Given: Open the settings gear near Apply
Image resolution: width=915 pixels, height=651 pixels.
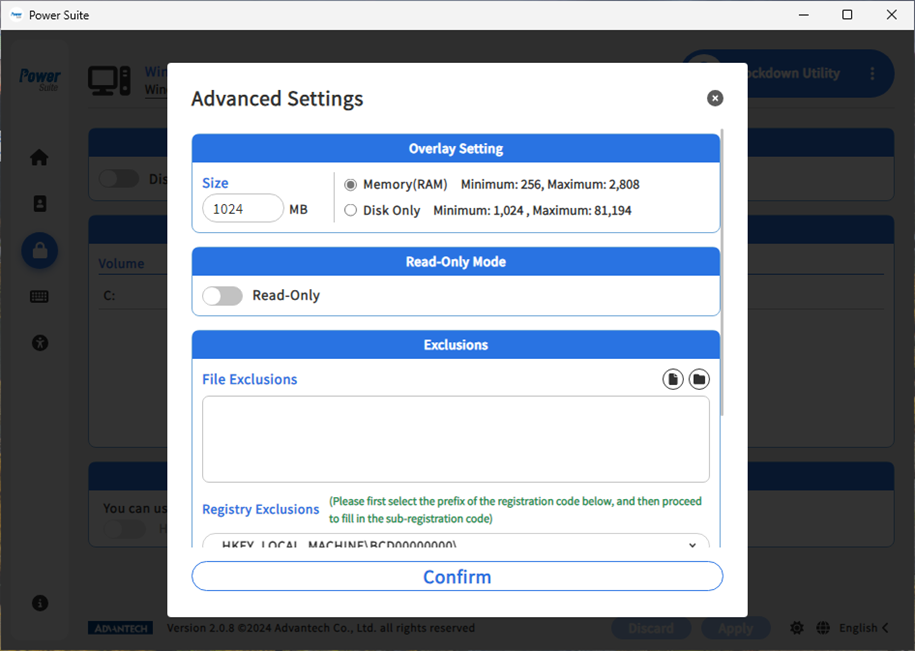Looking at the screenshot, I should pyautogui.click(x=797, y=627).
